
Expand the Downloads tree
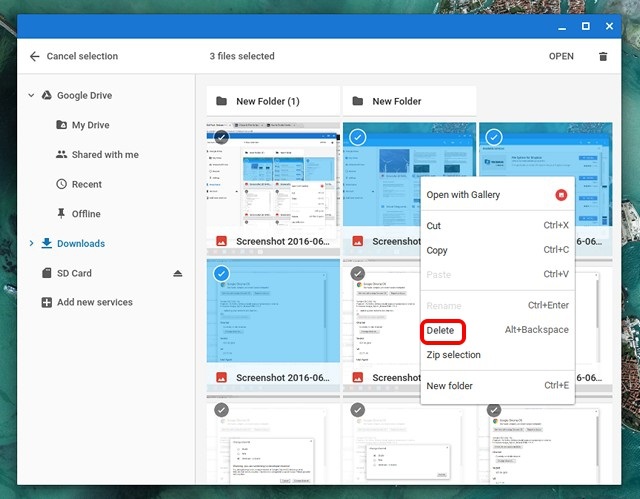[x=31, y=243]
